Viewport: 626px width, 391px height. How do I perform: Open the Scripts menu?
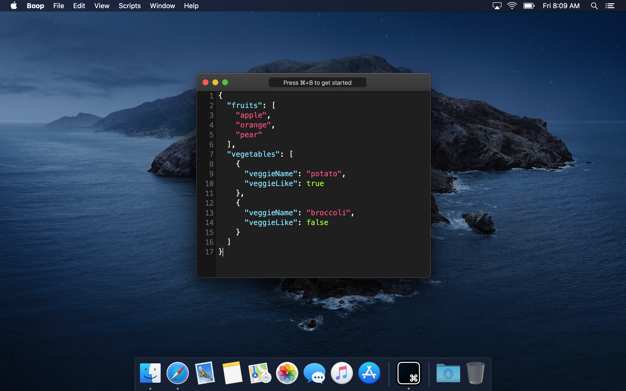click(129, 6)
